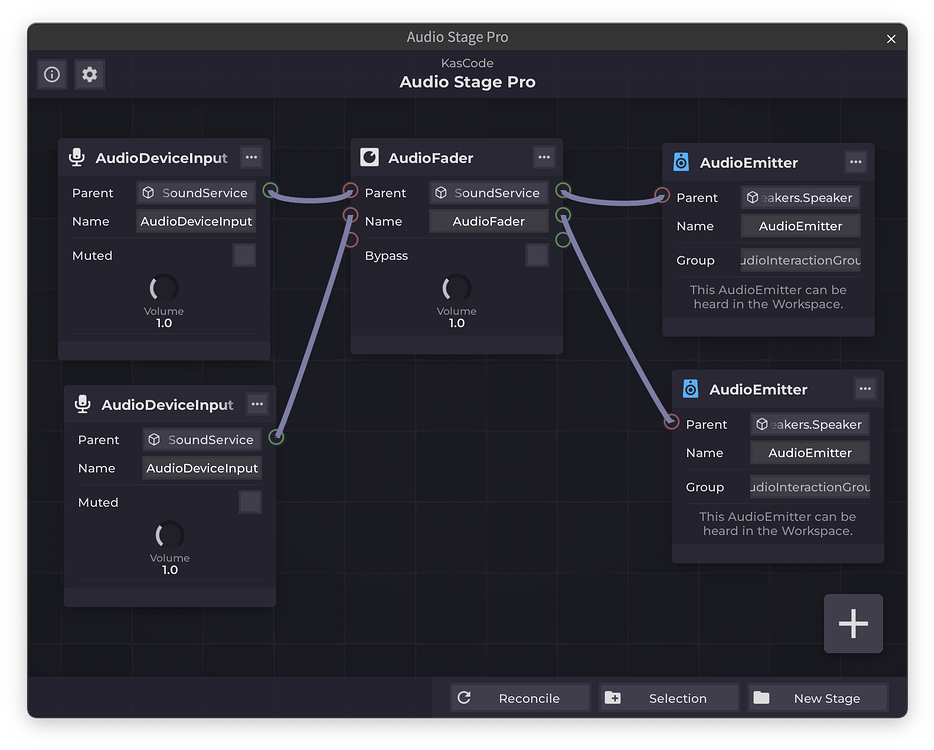This screenshot has width=934, height=750.
Task: Click the large plus button to add a node
Action: click(852, 623)
